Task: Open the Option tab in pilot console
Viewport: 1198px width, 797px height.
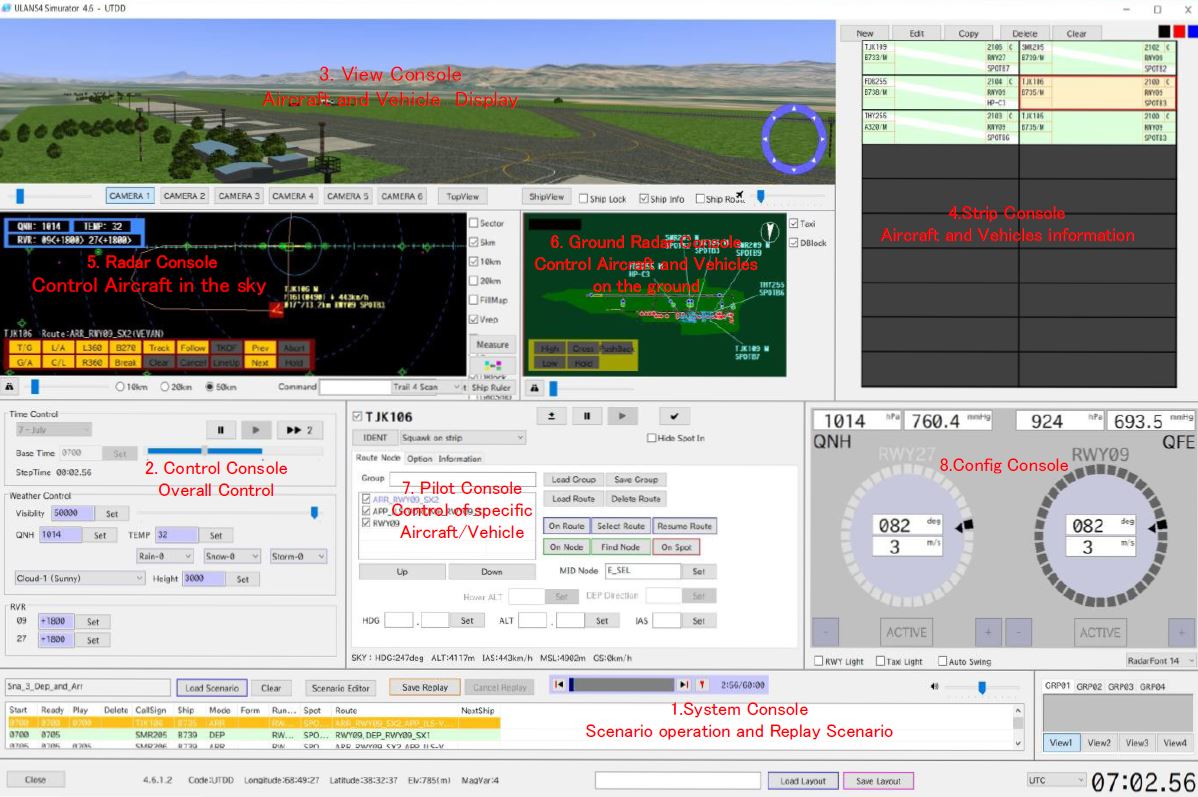Action: pyautogui.click(x=419, y=458)
